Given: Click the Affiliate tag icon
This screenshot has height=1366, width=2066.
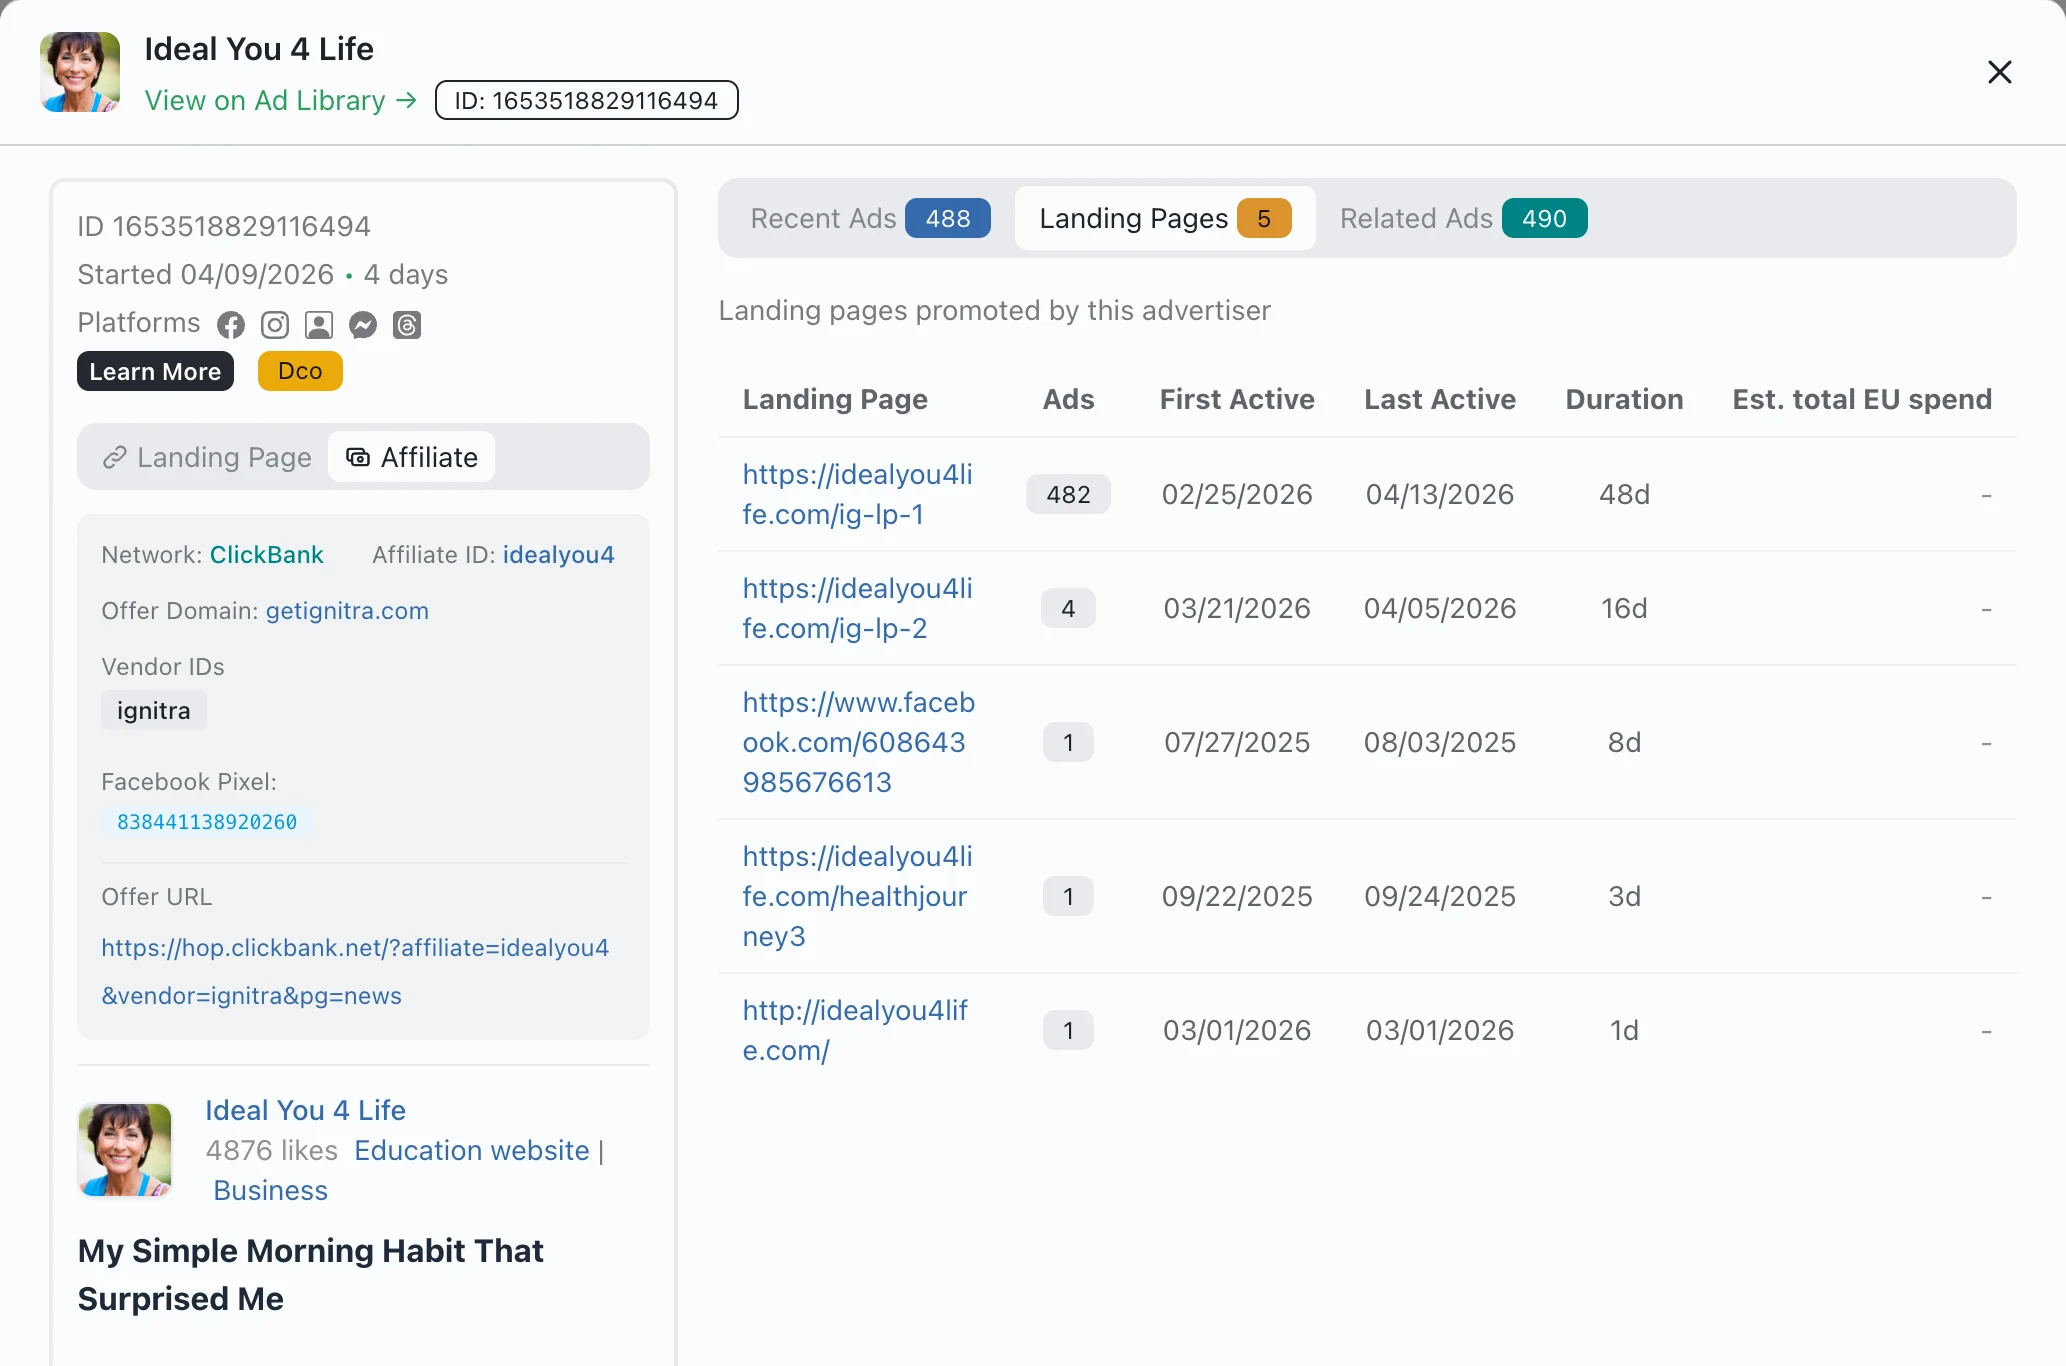Looking at the screenshot, I should (357, 457).
